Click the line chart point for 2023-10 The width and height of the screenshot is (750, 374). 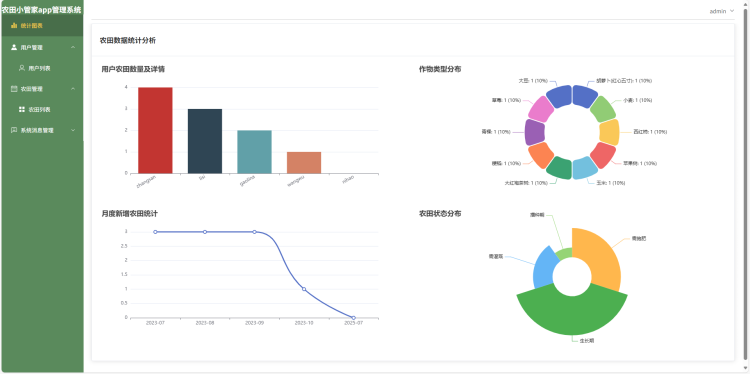[x=304, y=289]
